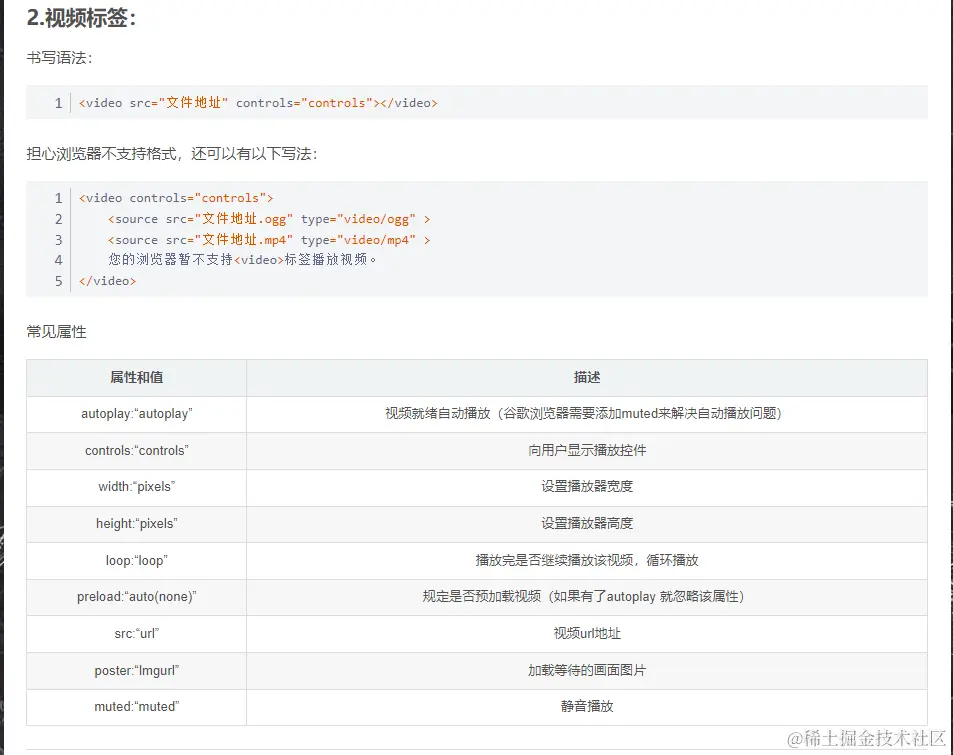Screen dimensions: 953x755
Task: Click the code line with controls="controls"></video>
Action: click(x=258, y=103)
